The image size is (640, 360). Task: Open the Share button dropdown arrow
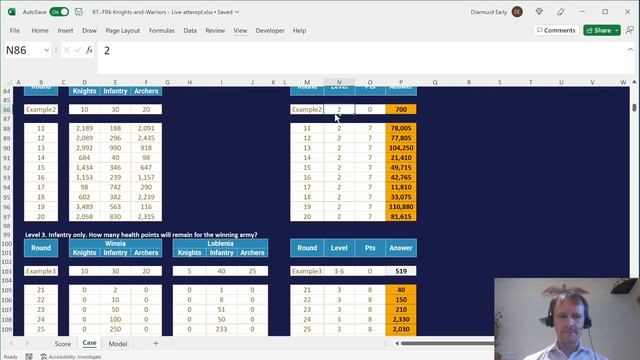[617, 30]
